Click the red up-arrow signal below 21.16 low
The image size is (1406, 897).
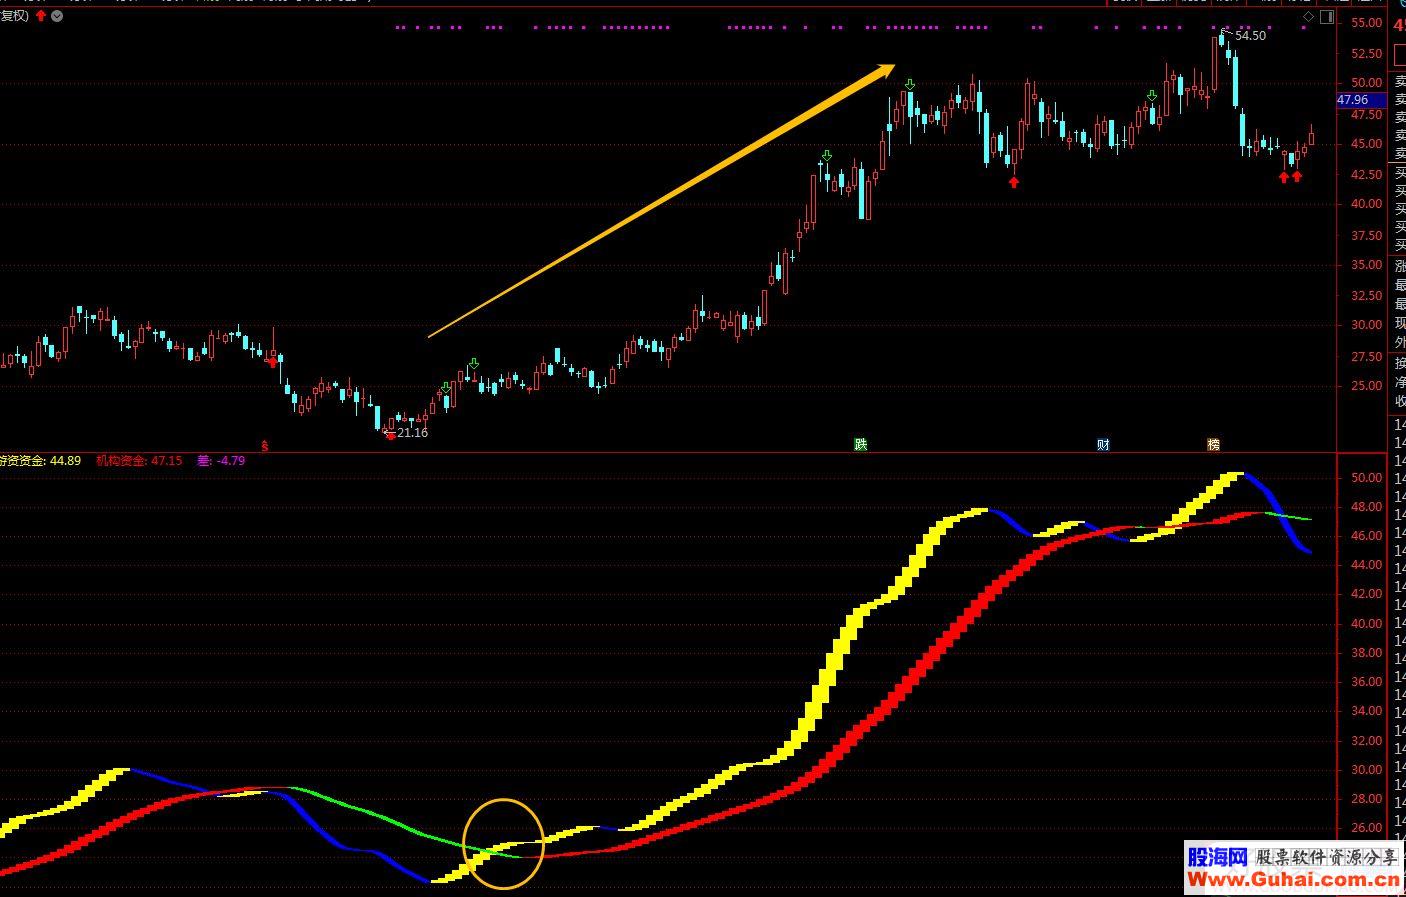pos(390,435)
